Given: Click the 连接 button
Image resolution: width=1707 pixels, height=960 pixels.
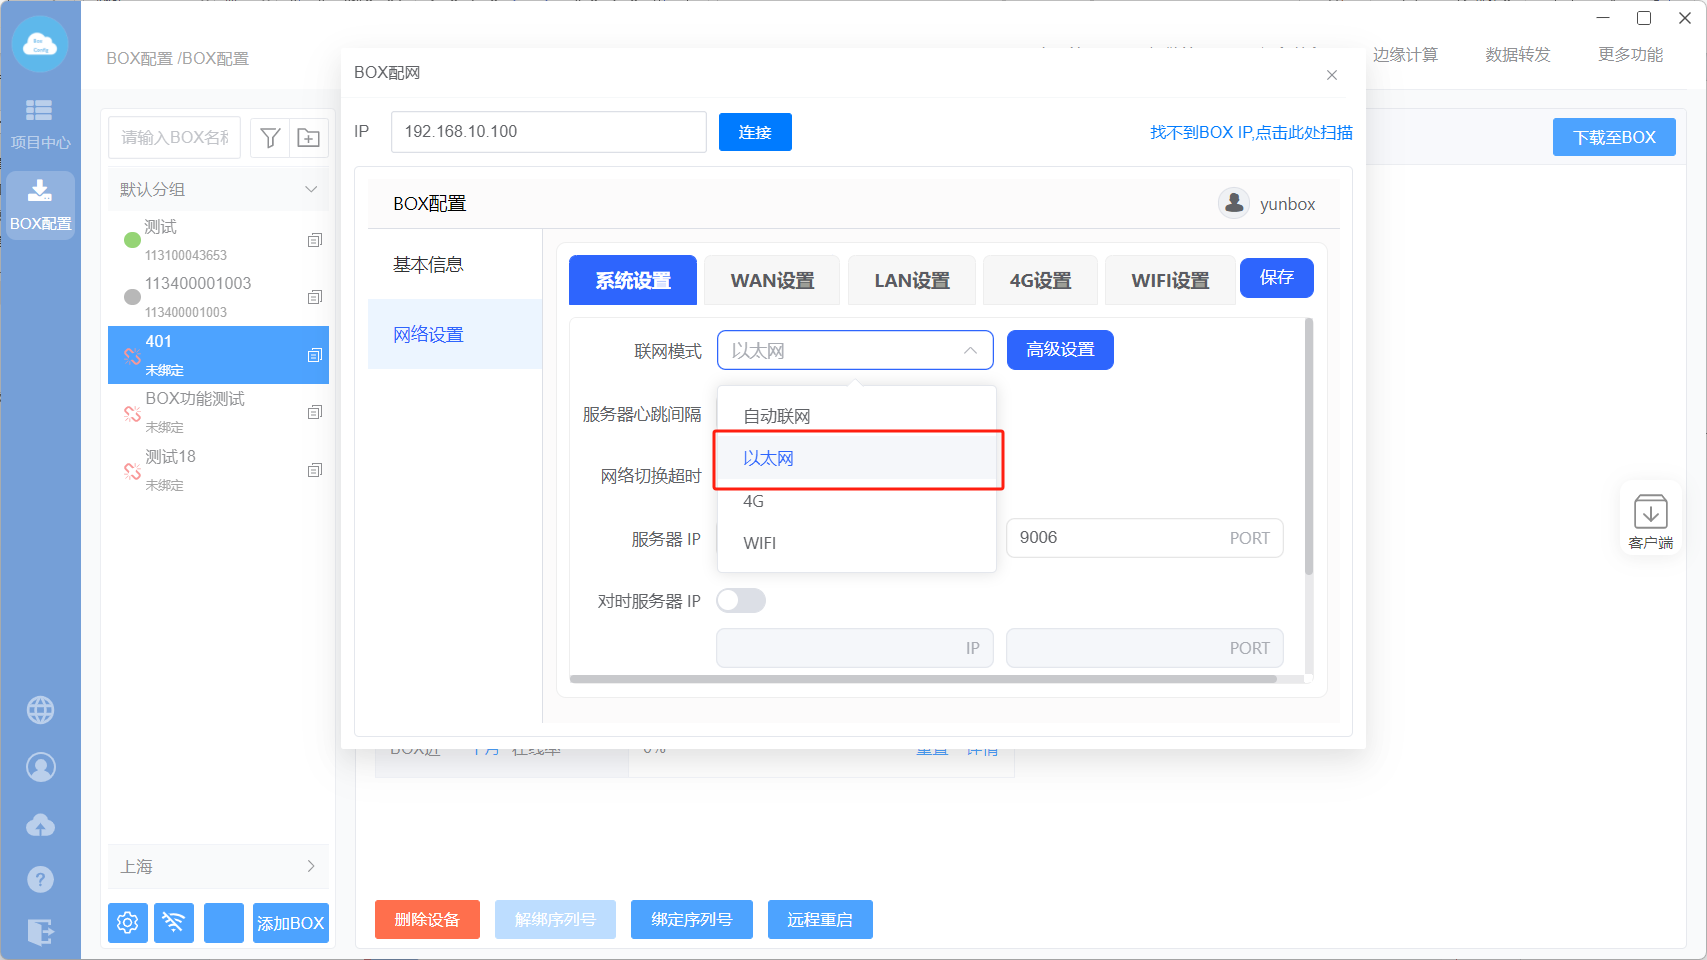Looking at the screenshot, I should coord(755,132).
